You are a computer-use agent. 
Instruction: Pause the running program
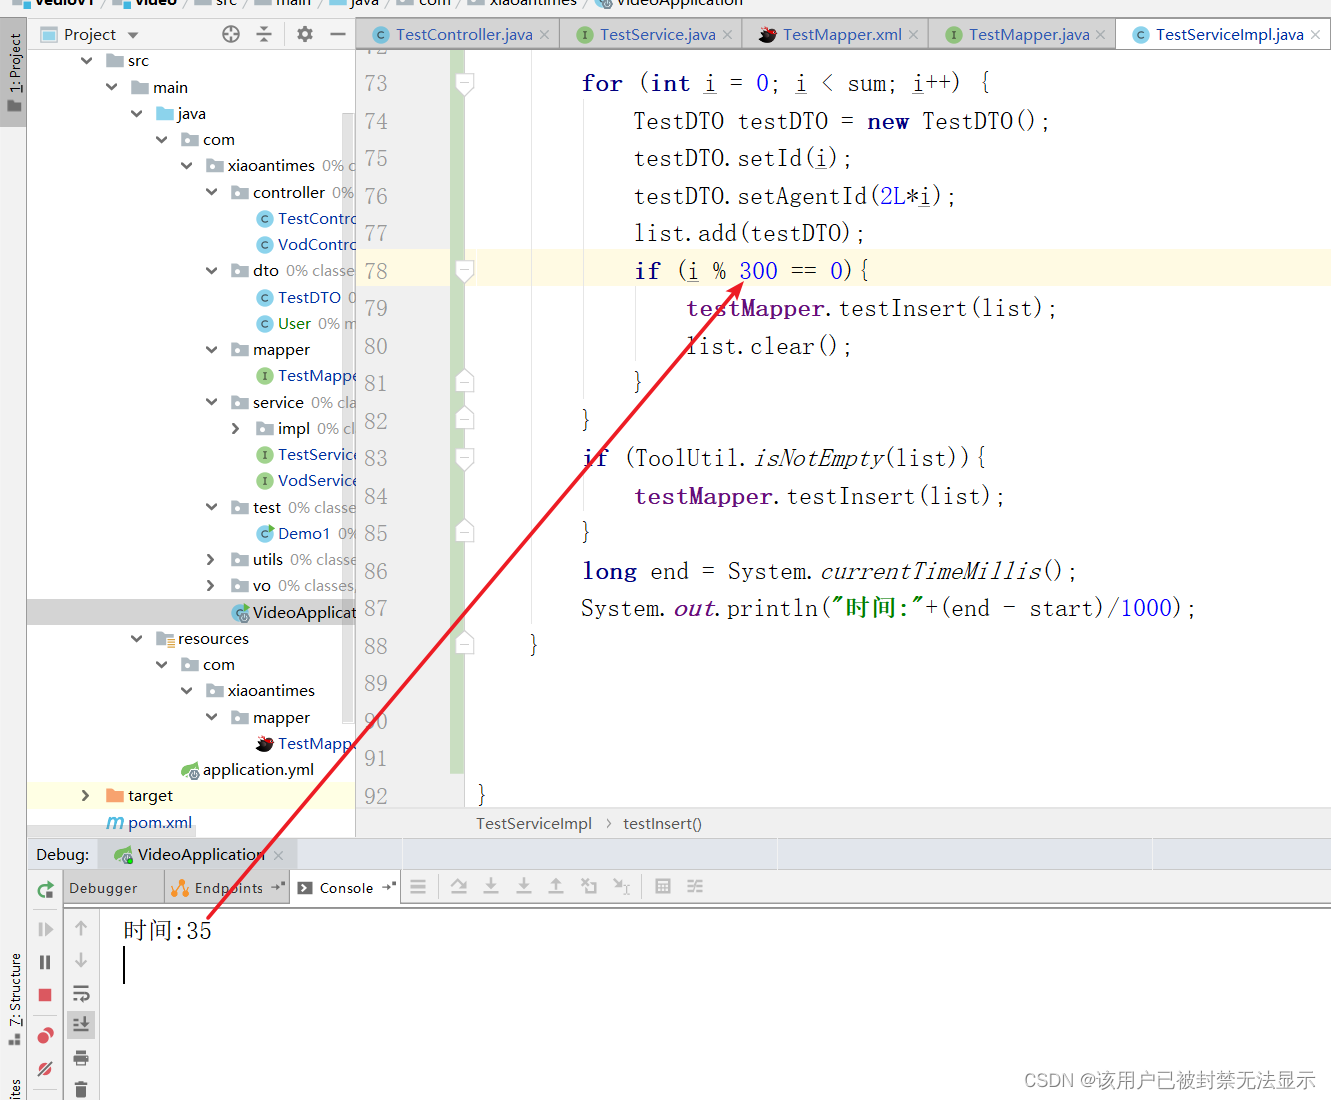45,962
